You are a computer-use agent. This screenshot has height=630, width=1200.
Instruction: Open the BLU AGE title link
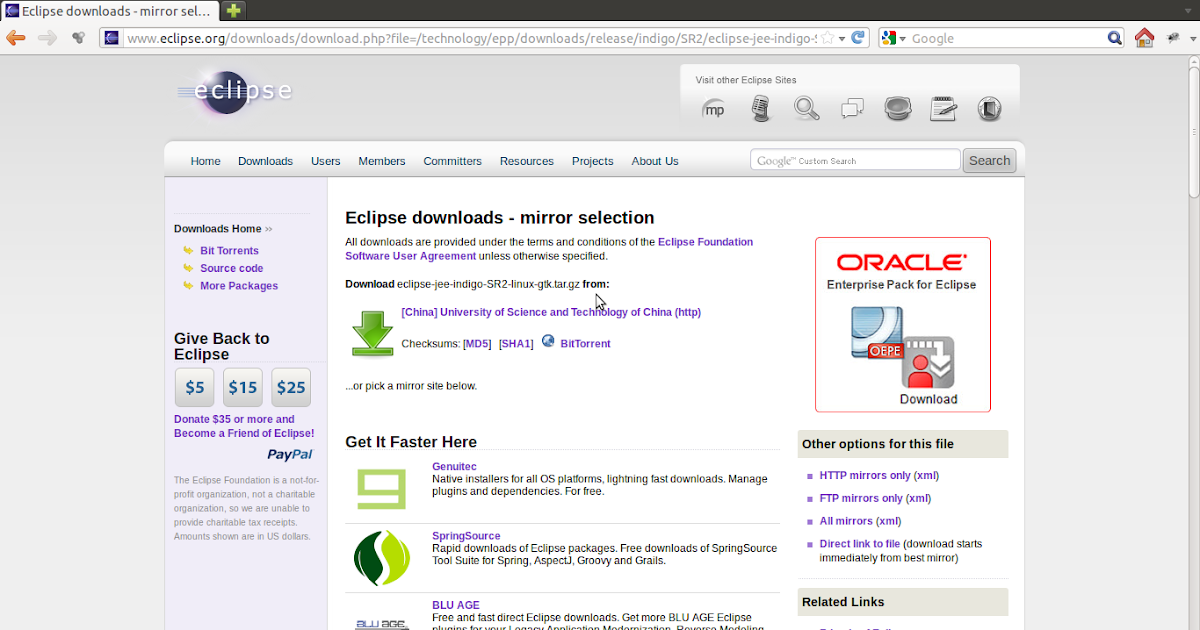[x=456, y=605]
